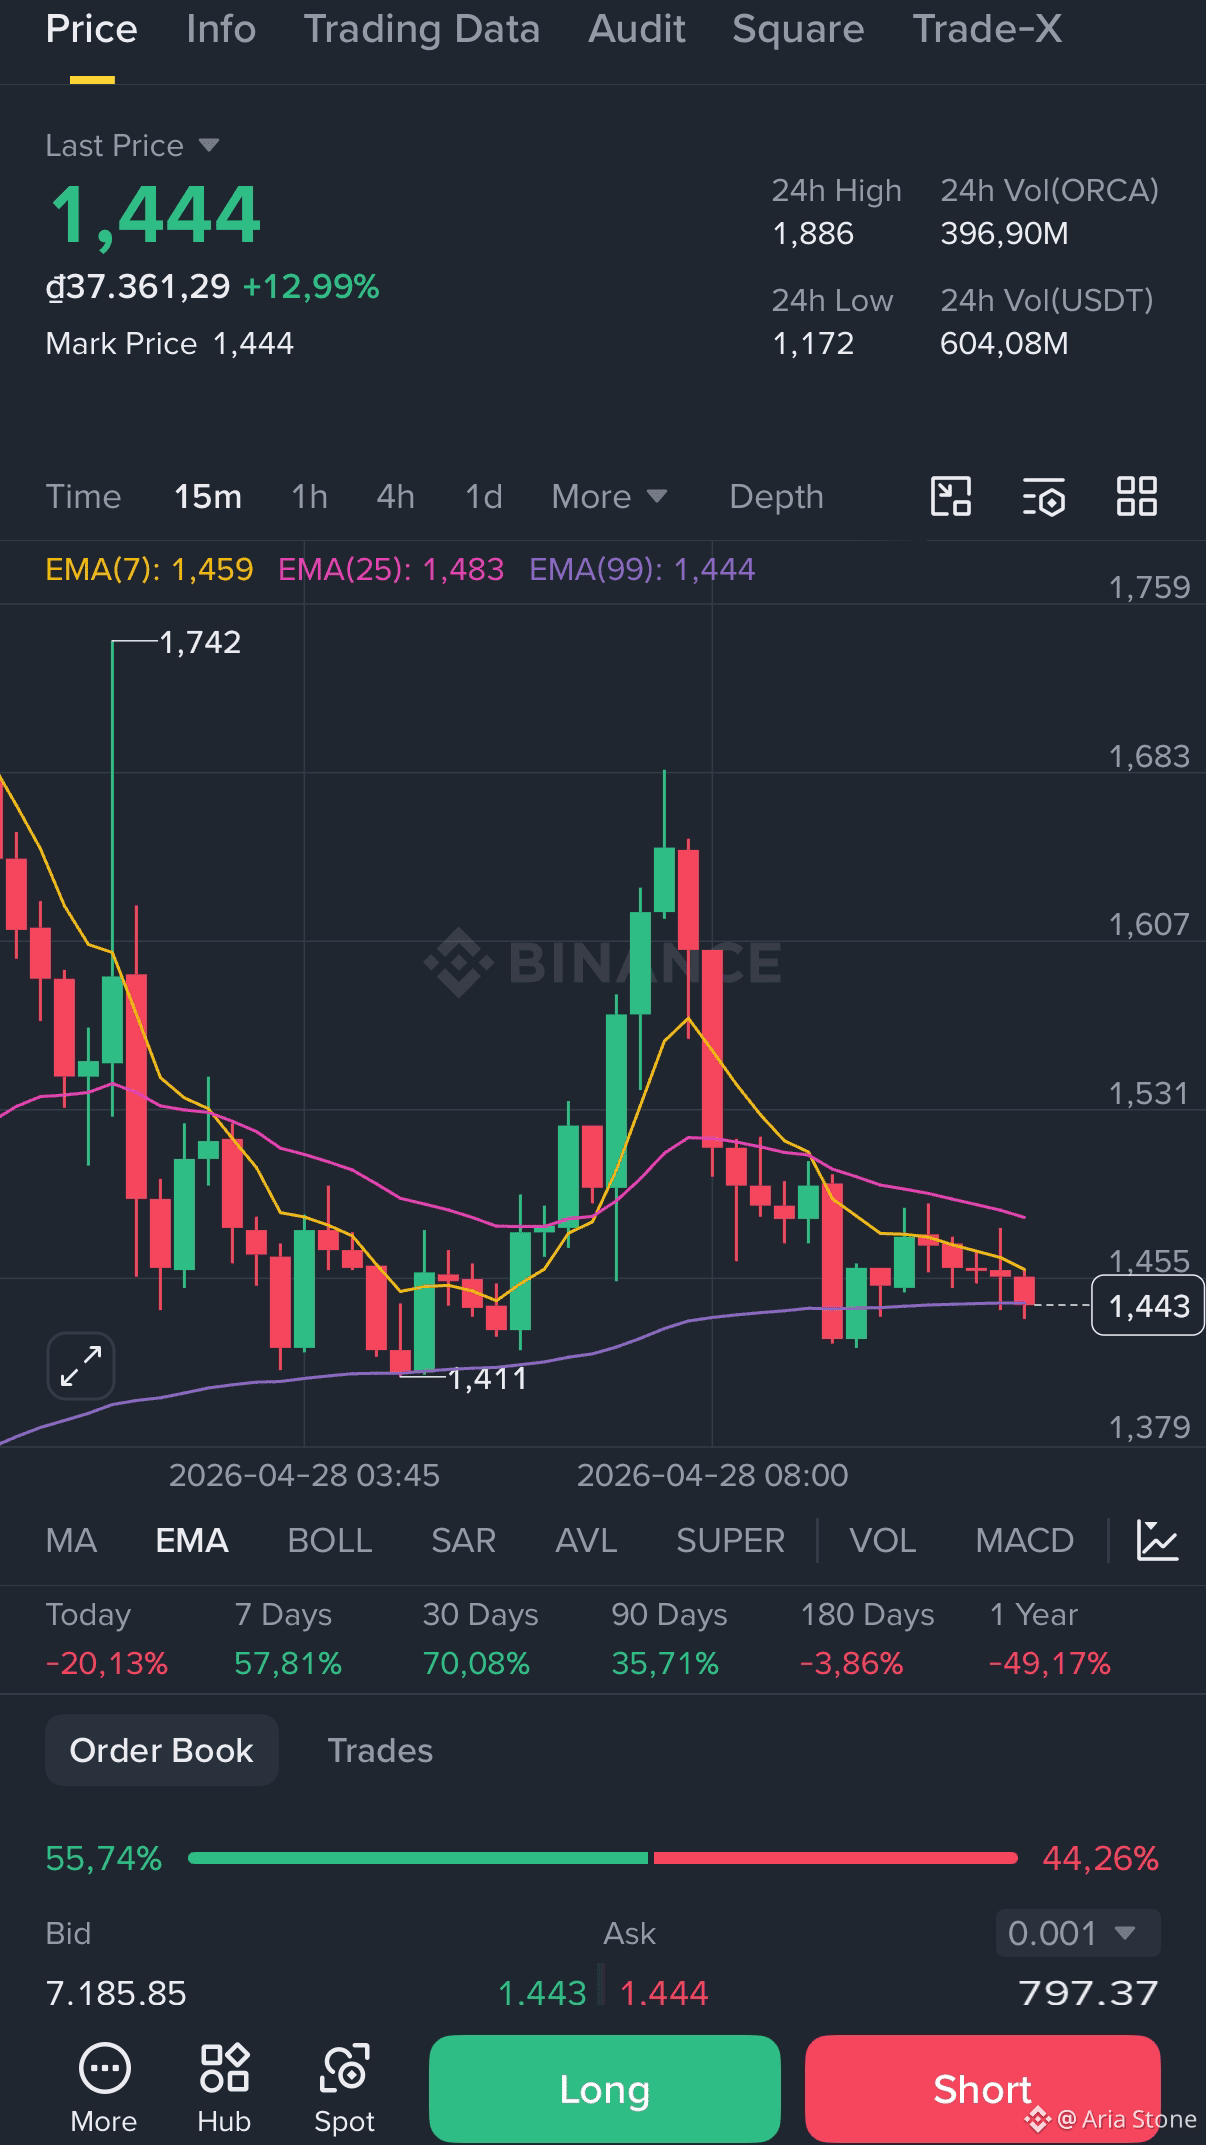Toggle the MACD sub-indicator
The width and height of the screenshot is (1206, 2145).
pos(1025,1540)
